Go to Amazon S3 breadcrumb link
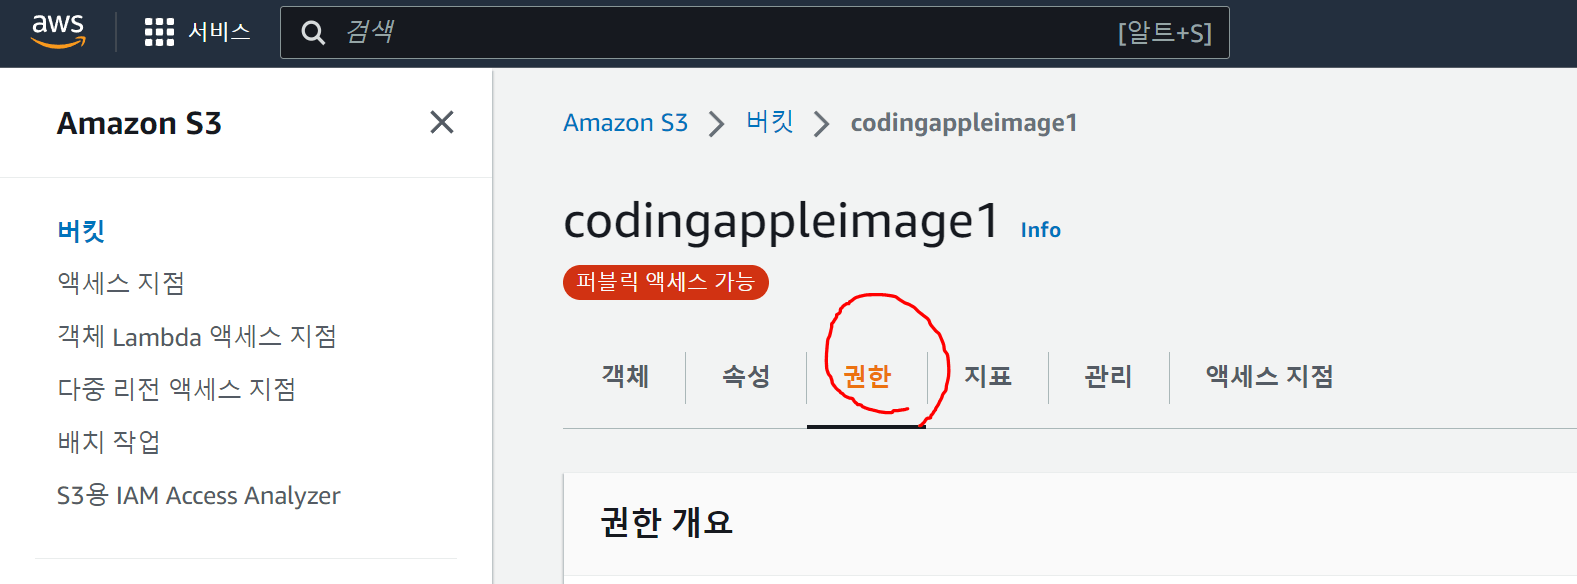This screenshot has width=1577, height=584. pos(626,123)
